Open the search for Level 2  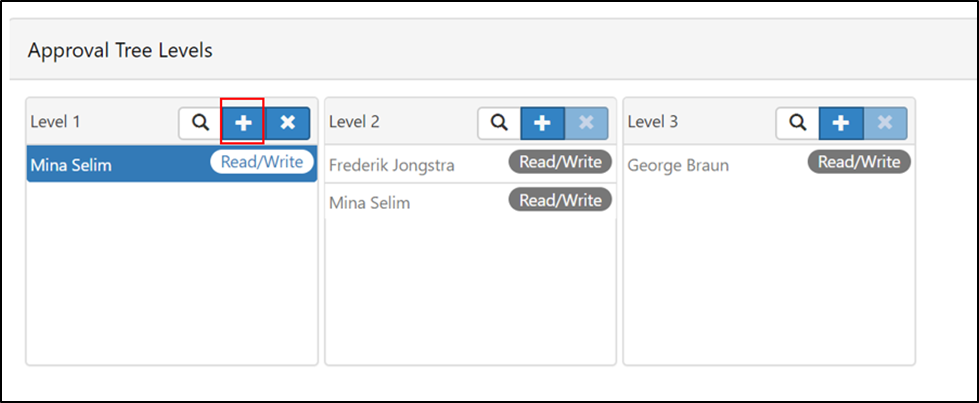point(499,122)
